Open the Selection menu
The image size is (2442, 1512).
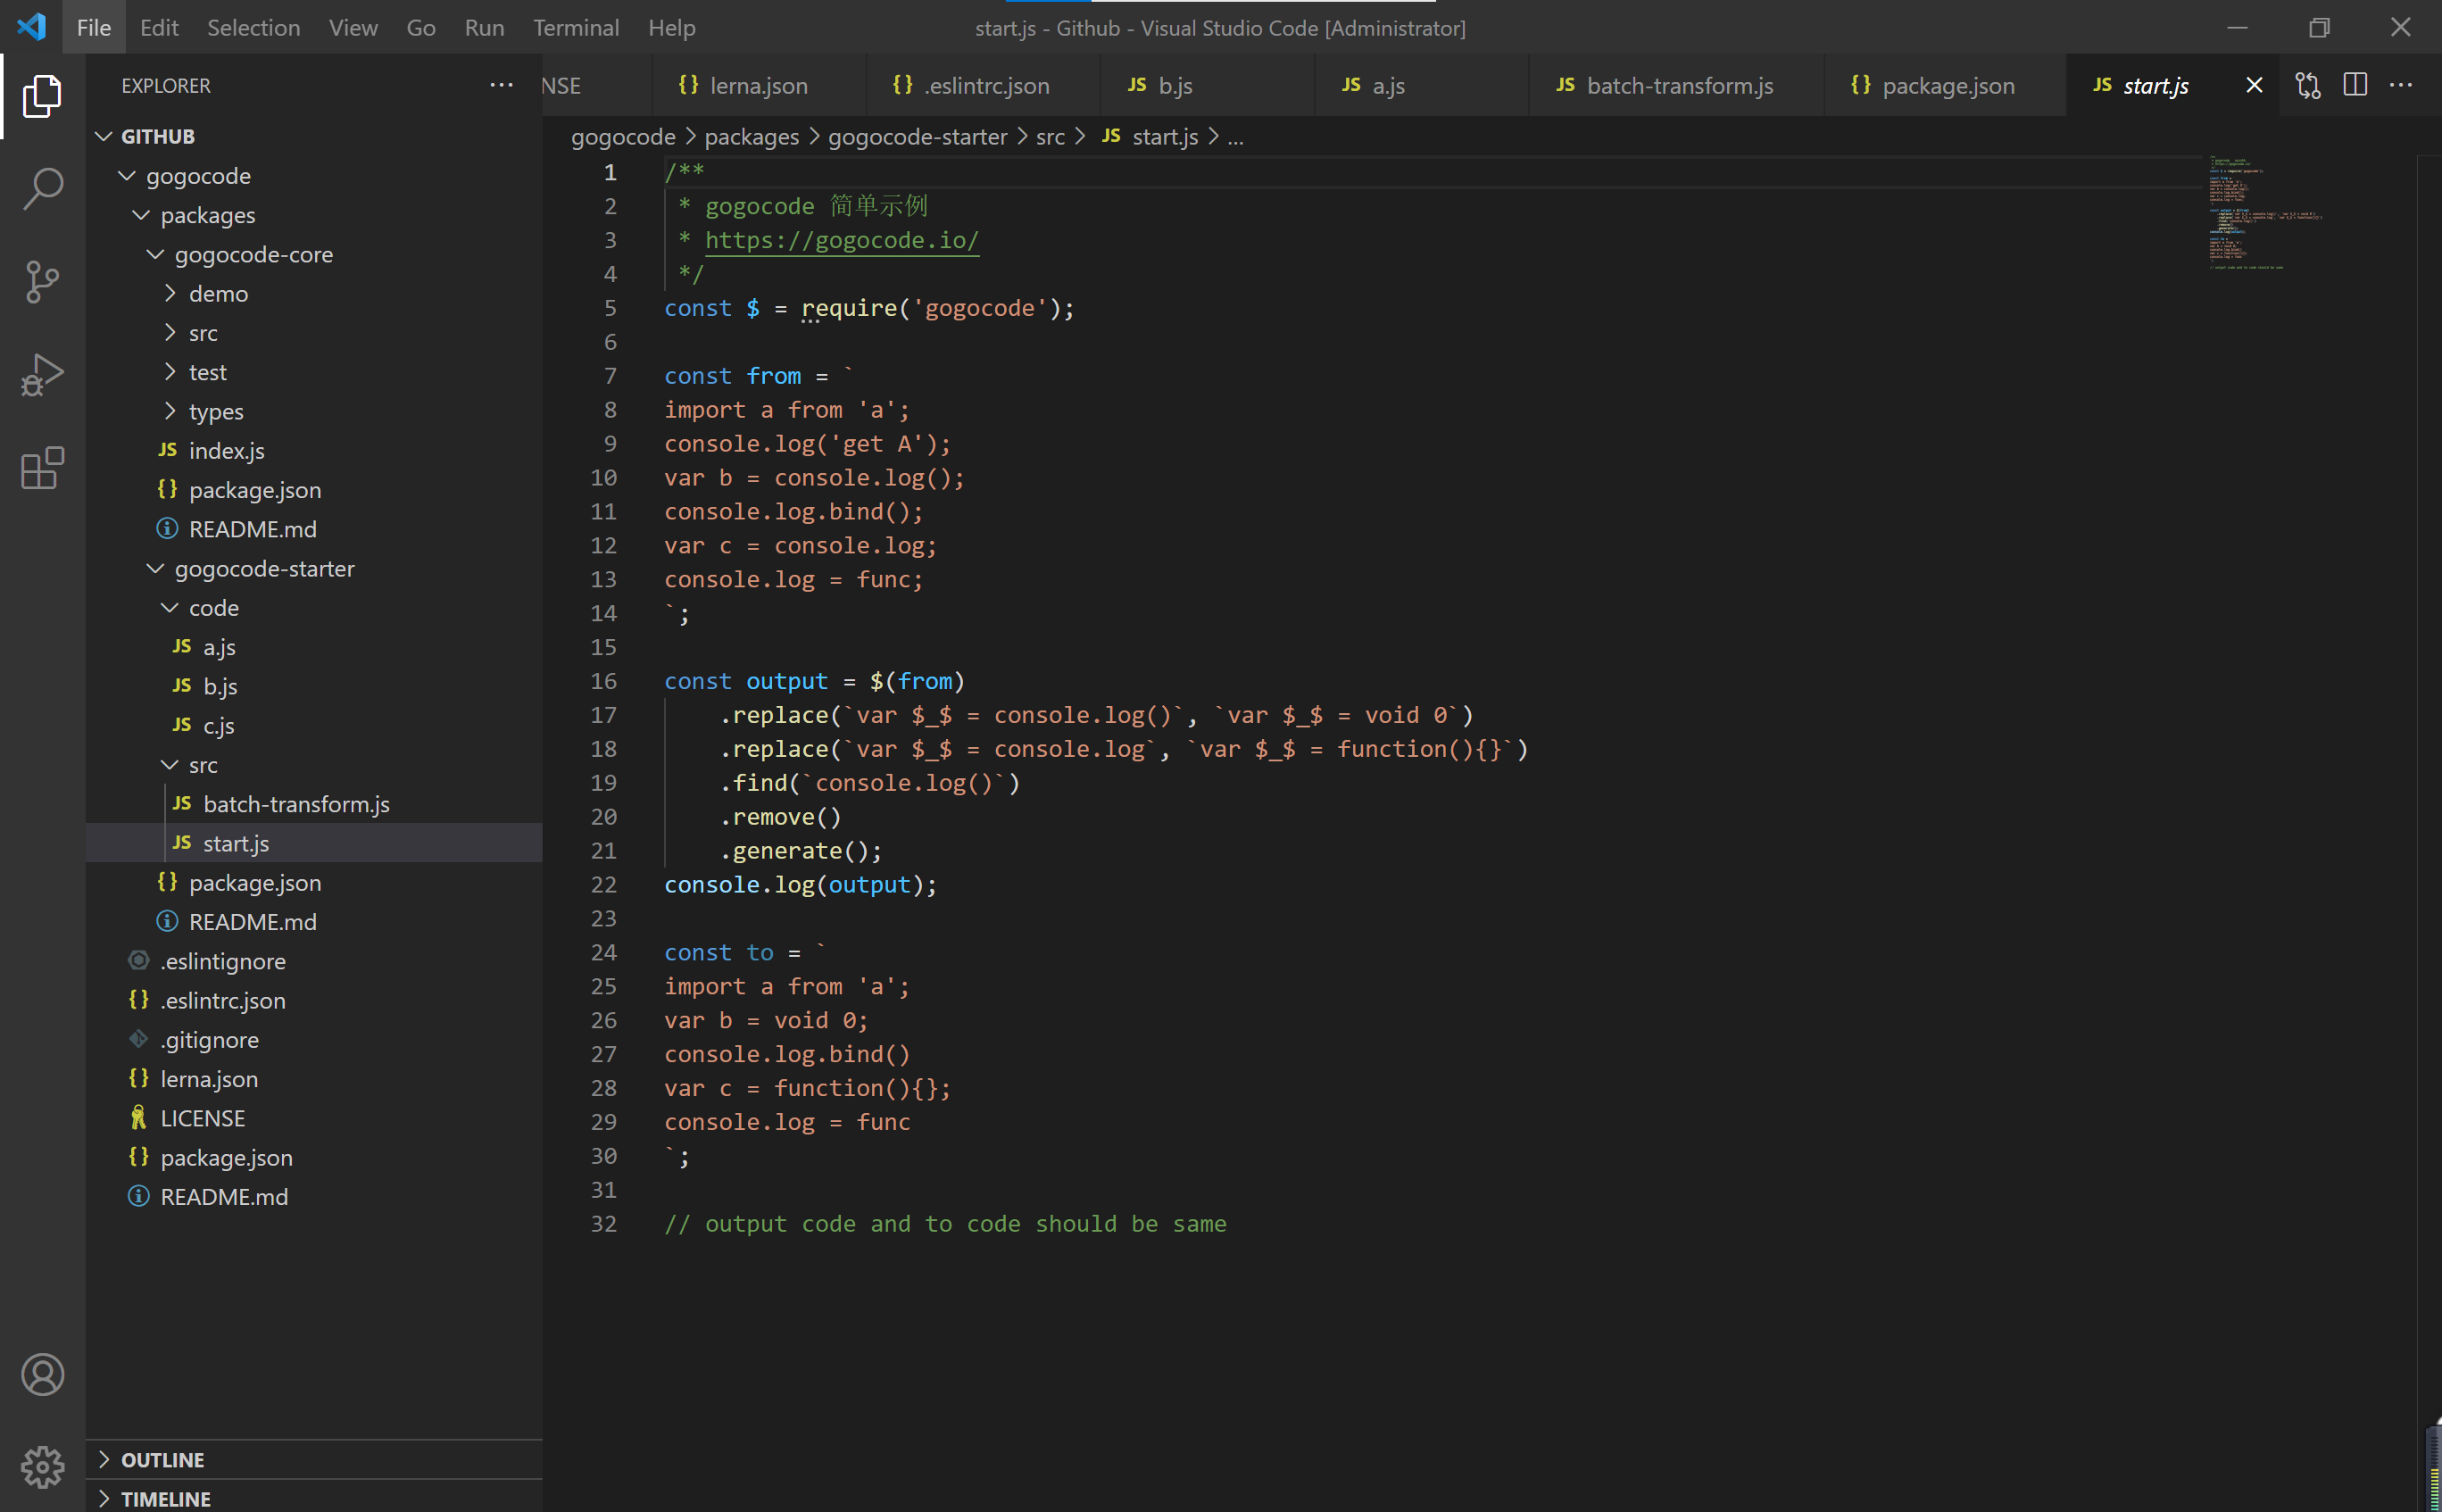click(253, 27)
